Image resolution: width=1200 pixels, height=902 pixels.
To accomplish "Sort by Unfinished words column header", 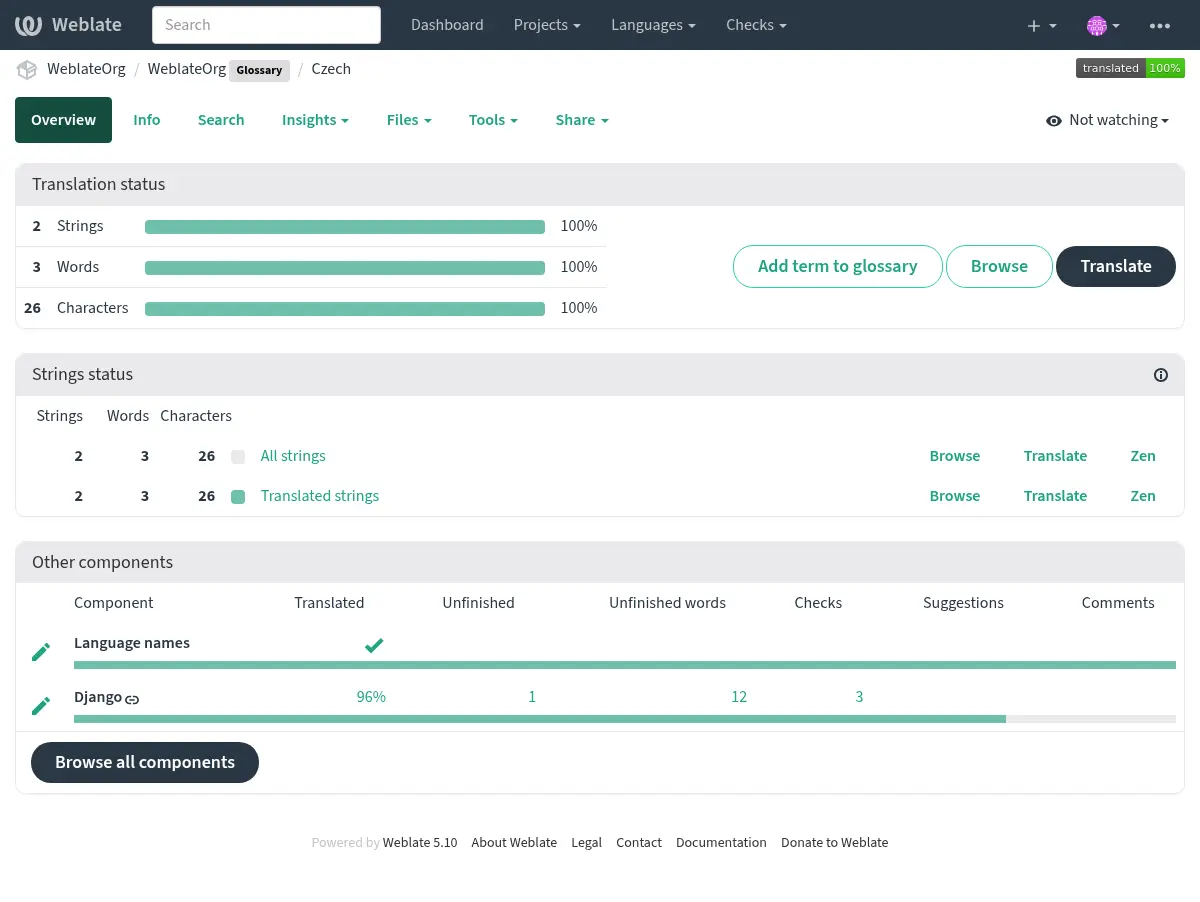I will tap(667, 603).
